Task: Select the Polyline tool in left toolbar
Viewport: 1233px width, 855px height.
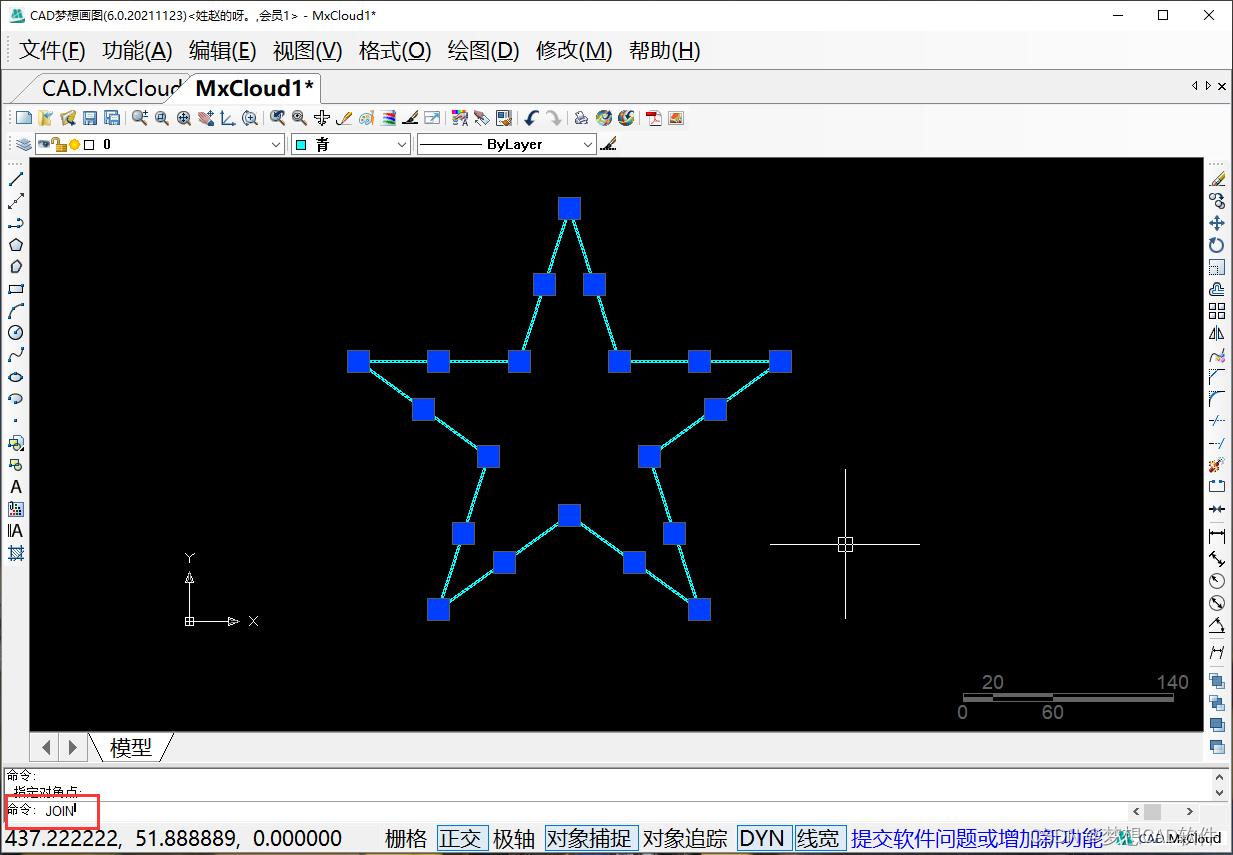Action: click(16, 223)
